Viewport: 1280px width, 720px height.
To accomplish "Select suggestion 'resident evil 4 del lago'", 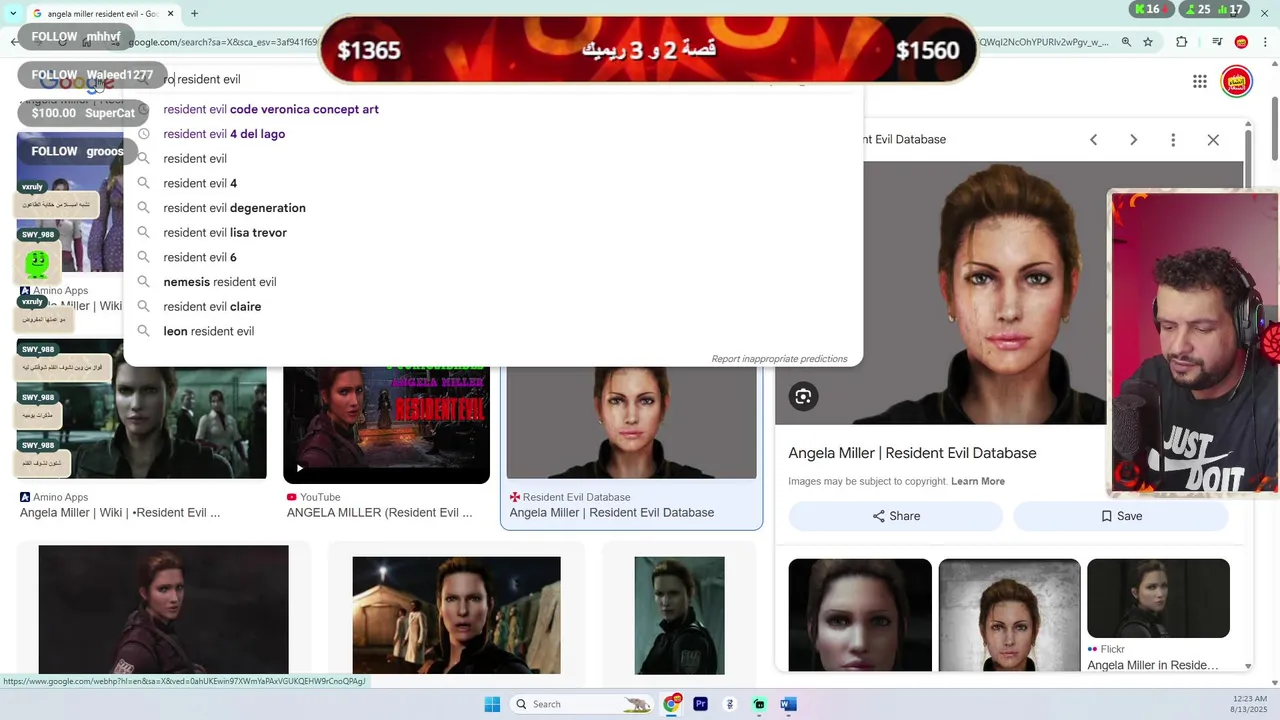I will (x=224, y=134).
